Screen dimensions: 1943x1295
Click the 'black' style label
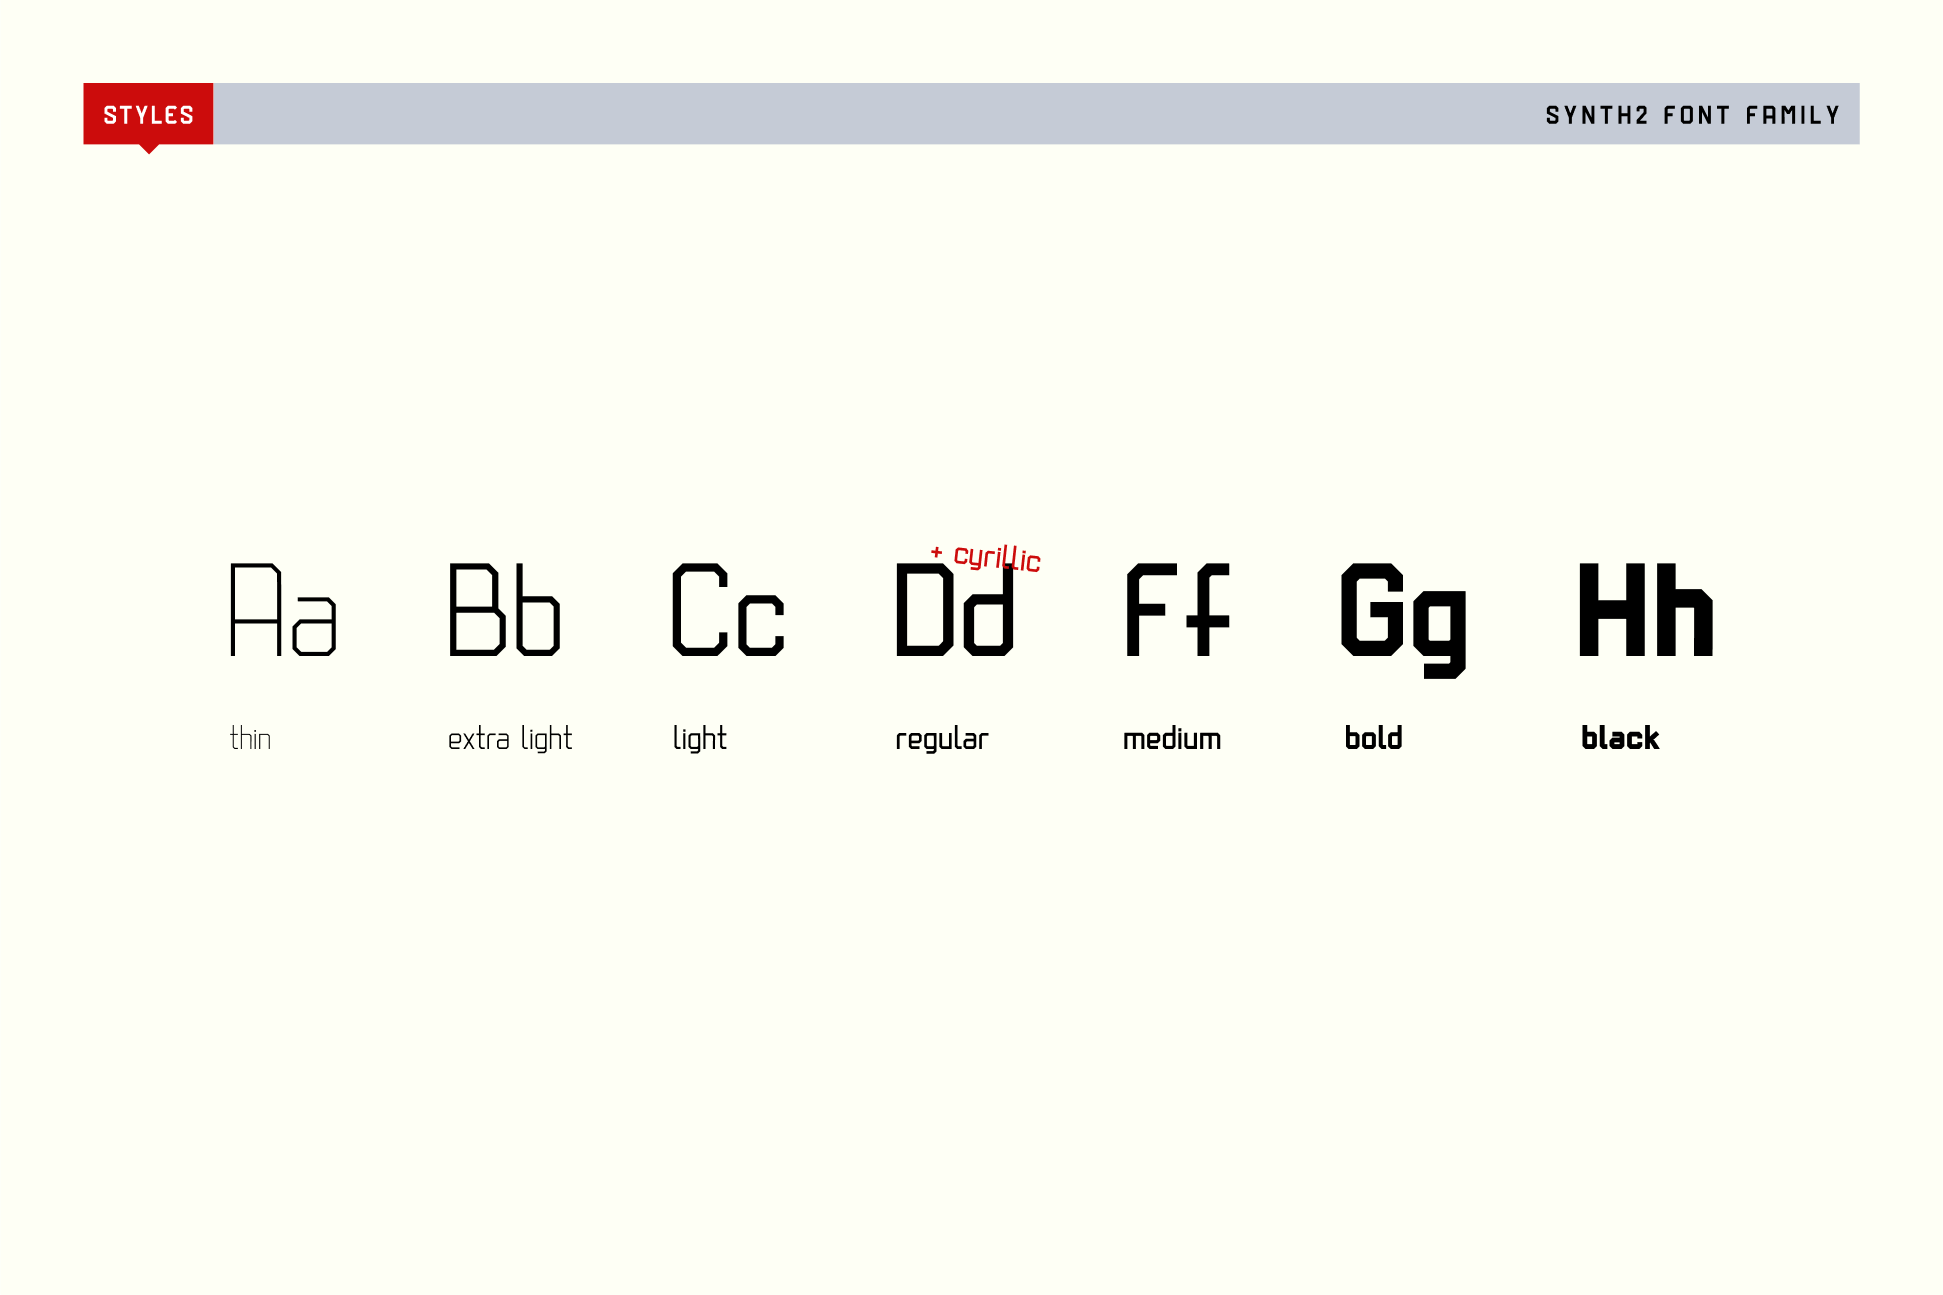click(x=1620, y=738)
